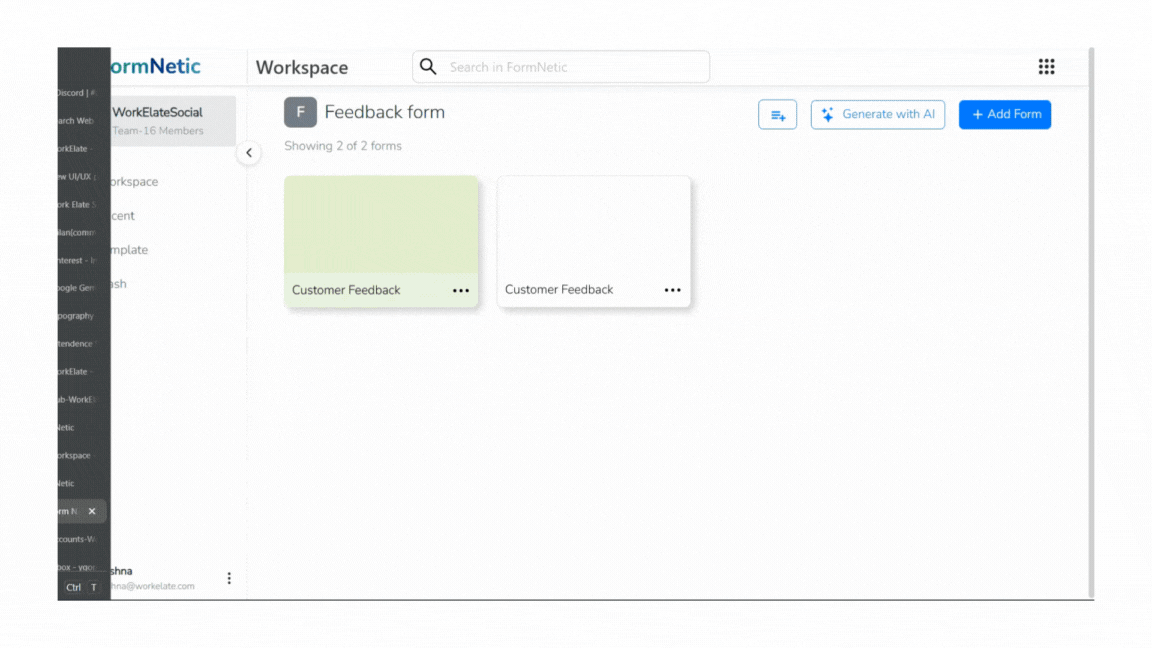1152x648 pixels.
Task: Click the magnifier icon in search bar
Action: (428, 67)
